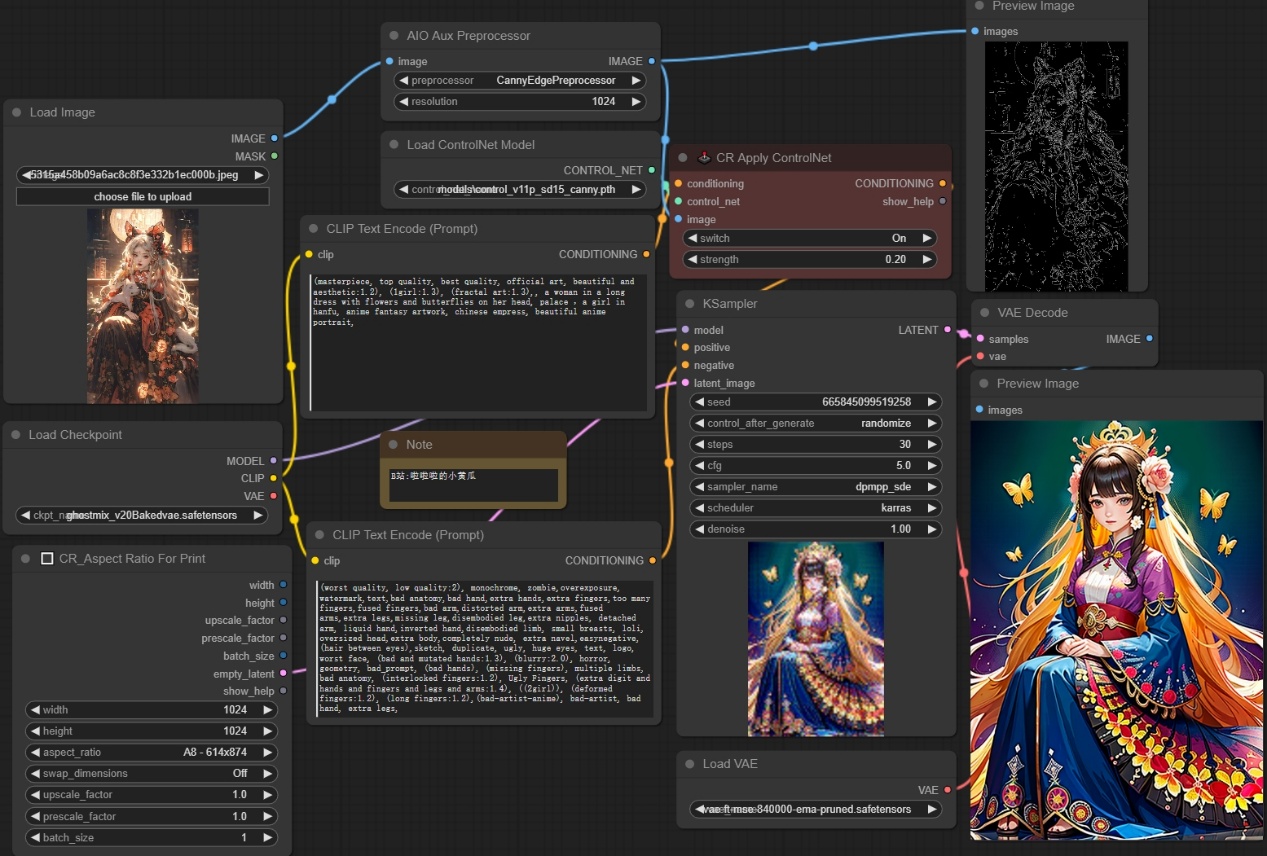Image resolution: width=1267 pixels, height=856 pixels.
Task: Toggle swap_dimensions currently set to Off
Action: [151, 774]
